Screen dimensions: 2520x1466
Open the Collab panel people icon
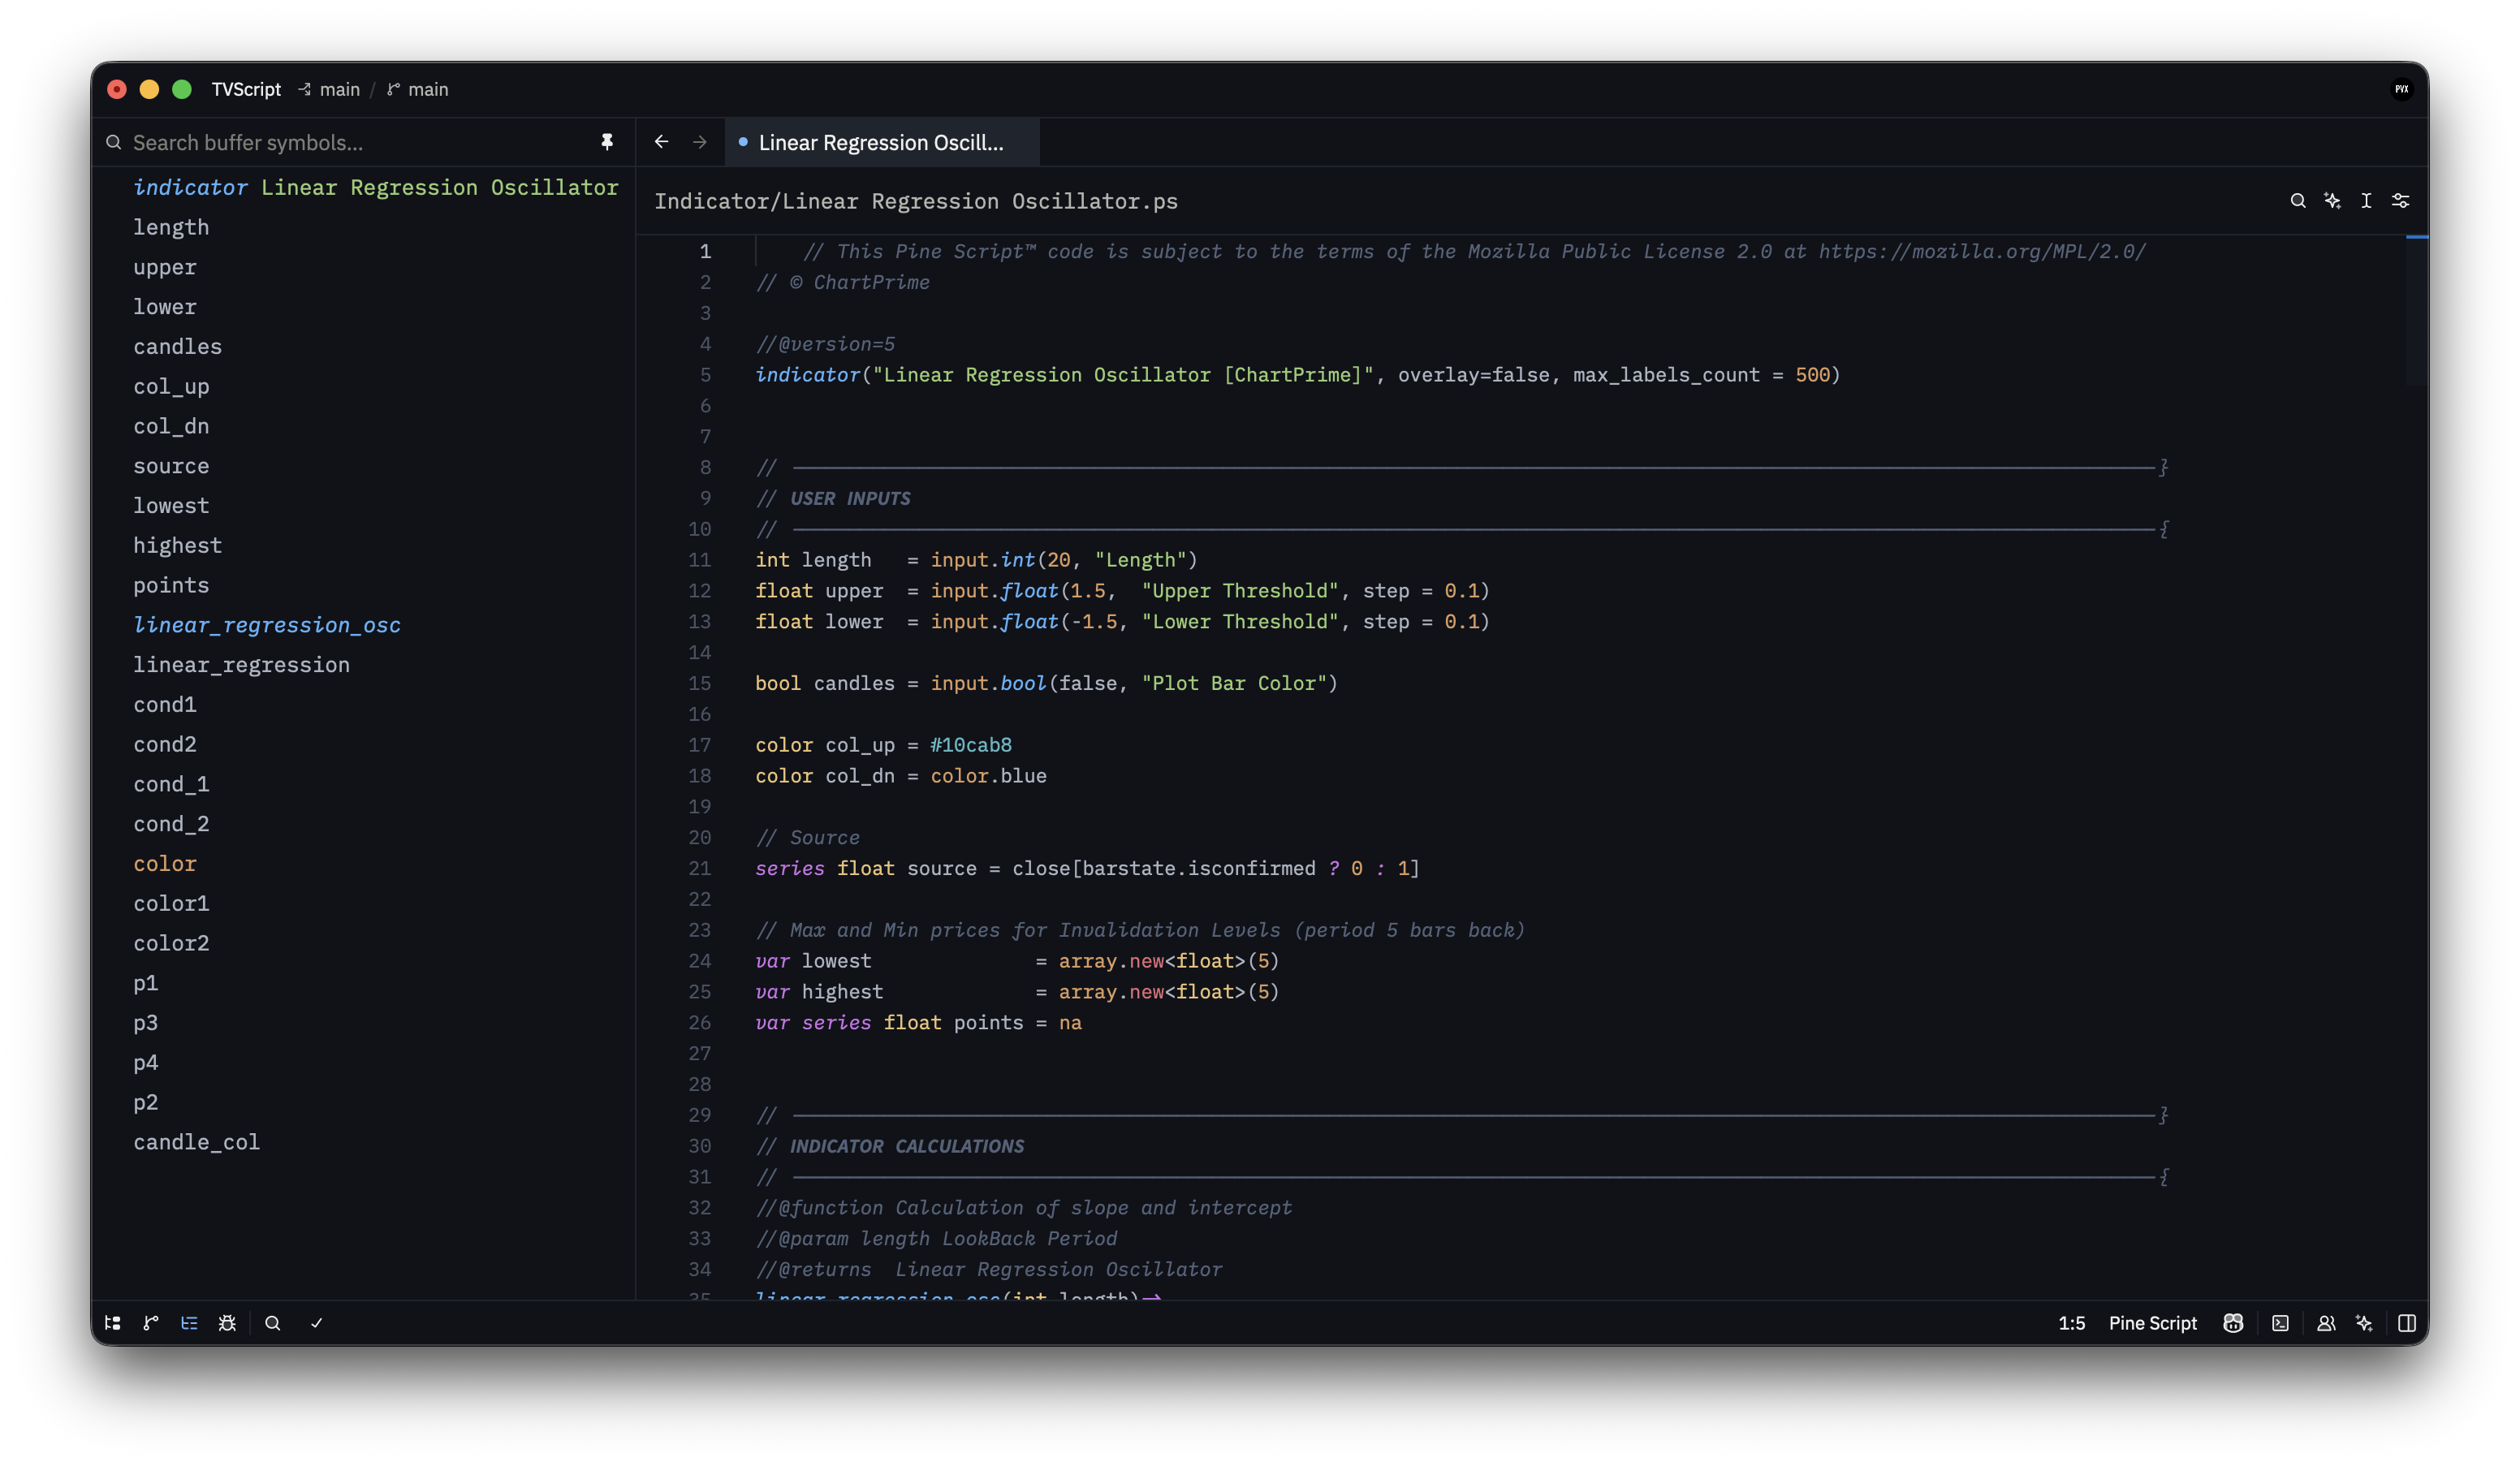pos(2326,1323)
